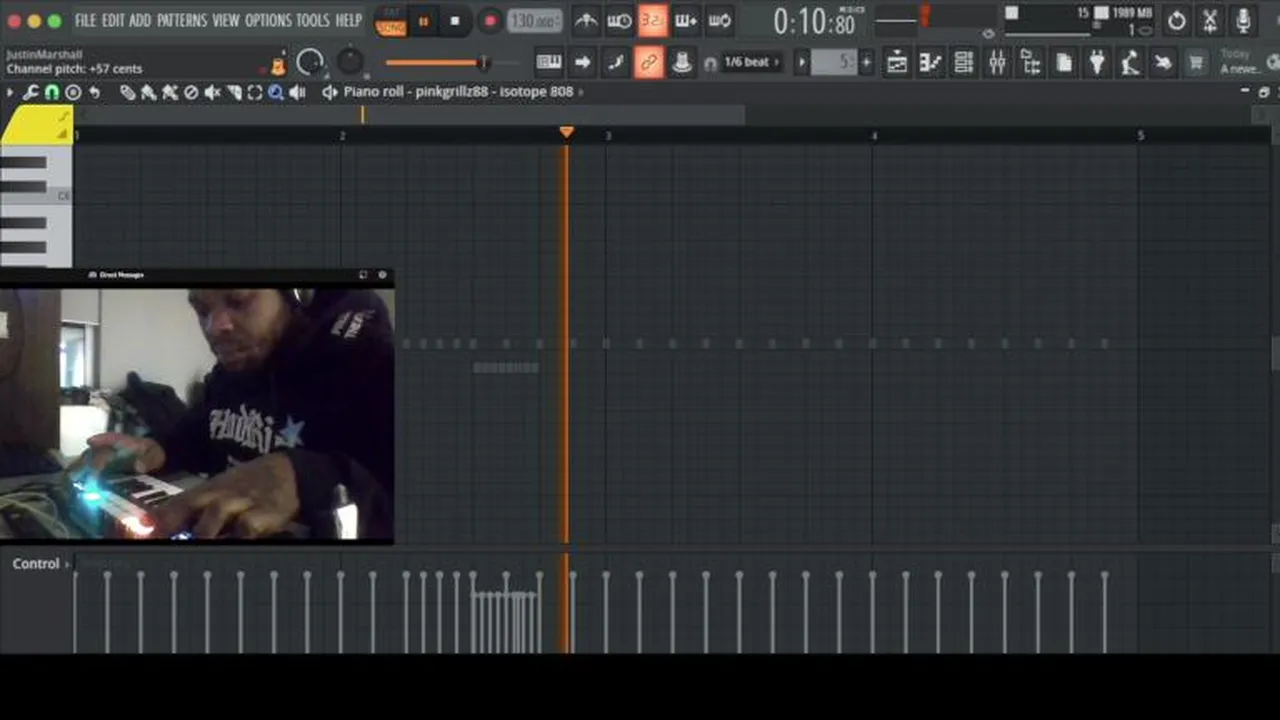Viewport: 1280px width, 720px height.
Task: Toggle step editing arrow button
Action: point(582,63)
